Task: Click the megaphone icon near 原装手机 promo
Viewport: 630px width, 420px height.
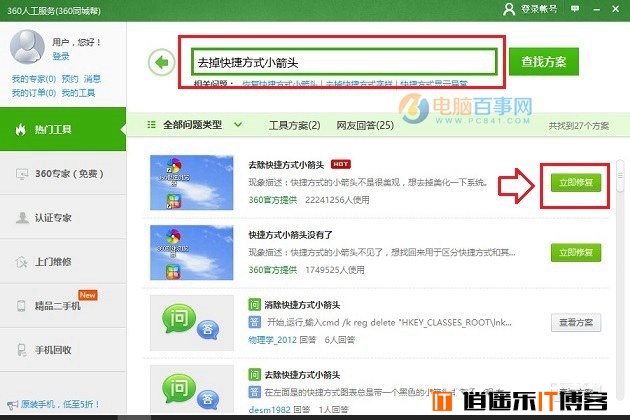Action: pos(12,405)
